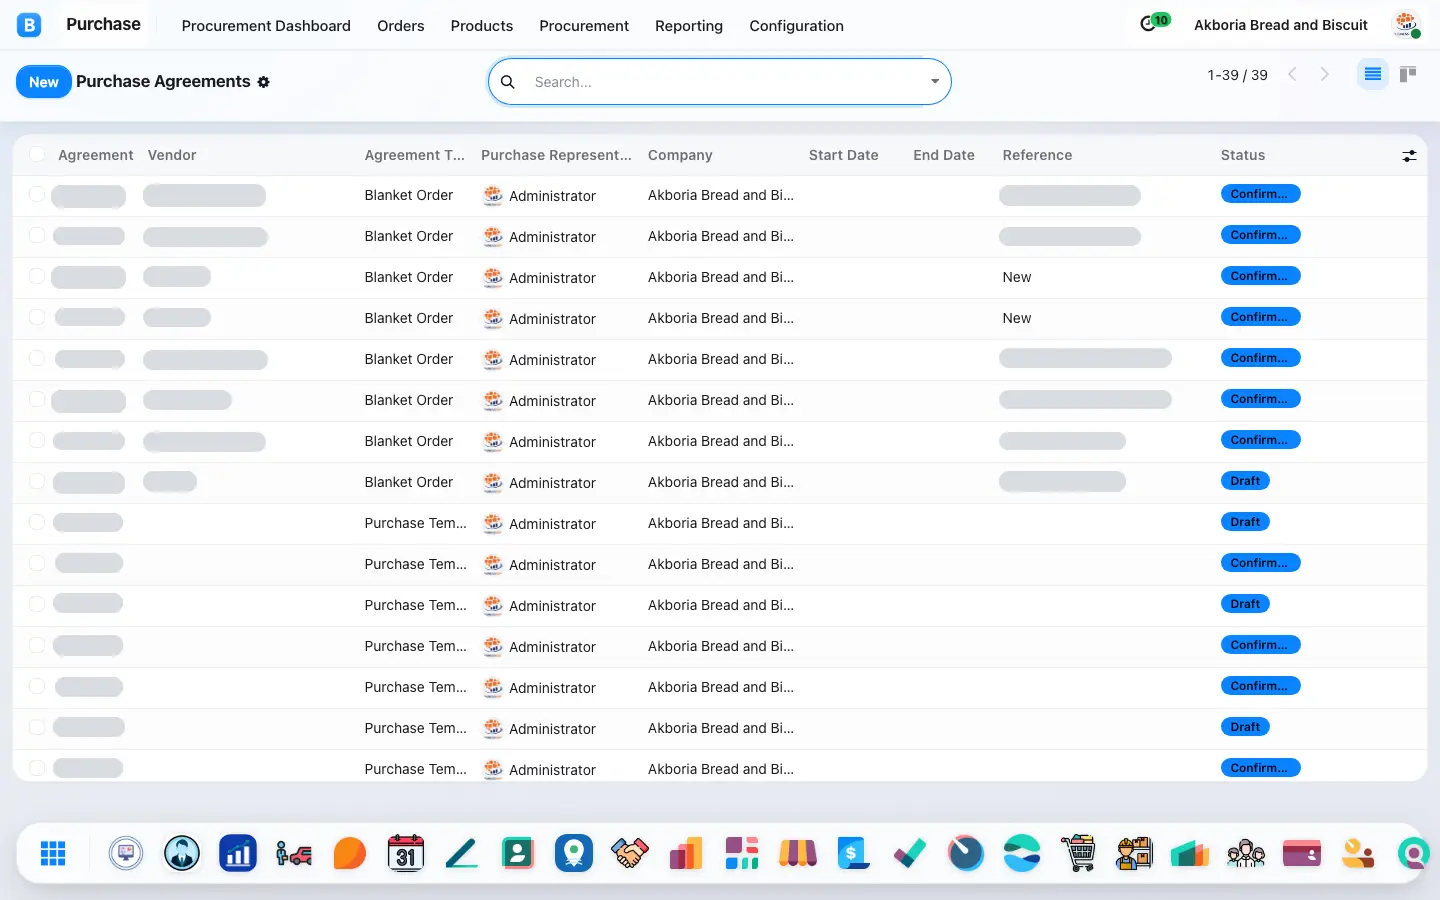The height and width of the screenshot is (900, 1440).
Task: Open the dollar invoice app in dock
Action: click(x=853, y=853)
